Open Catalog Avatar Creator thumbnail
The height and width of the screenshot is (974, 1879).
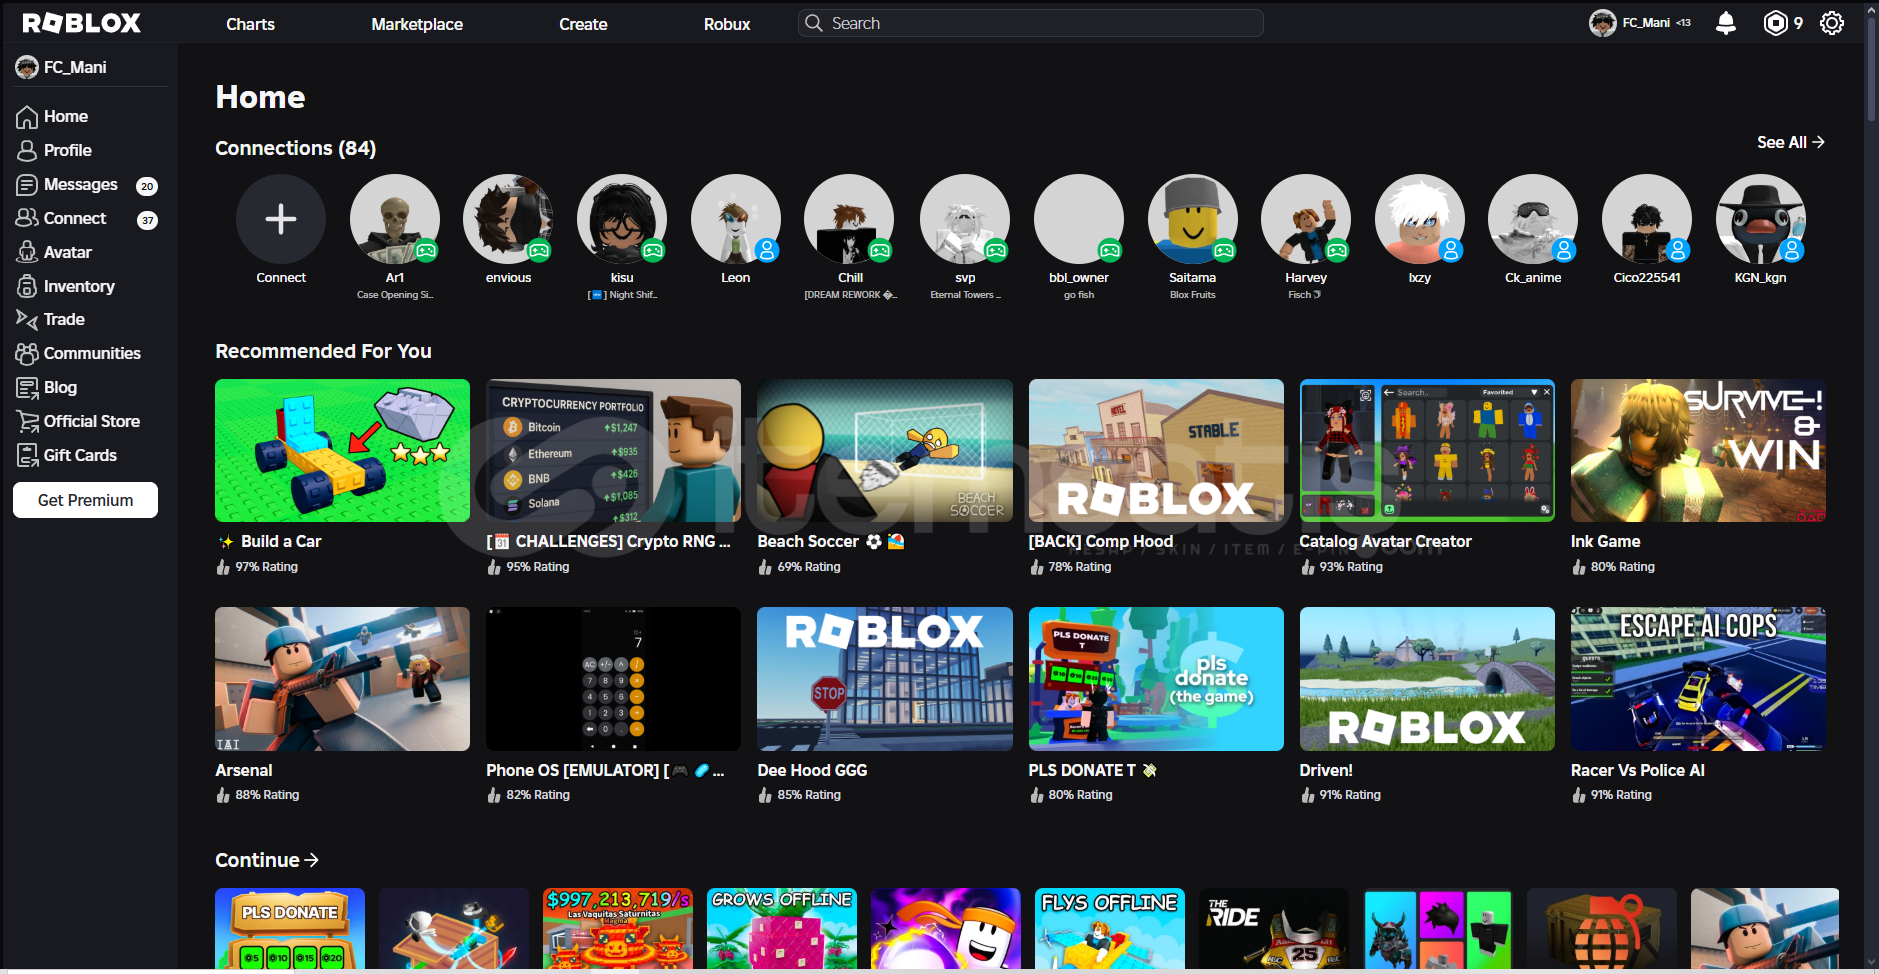point(1427,450)
